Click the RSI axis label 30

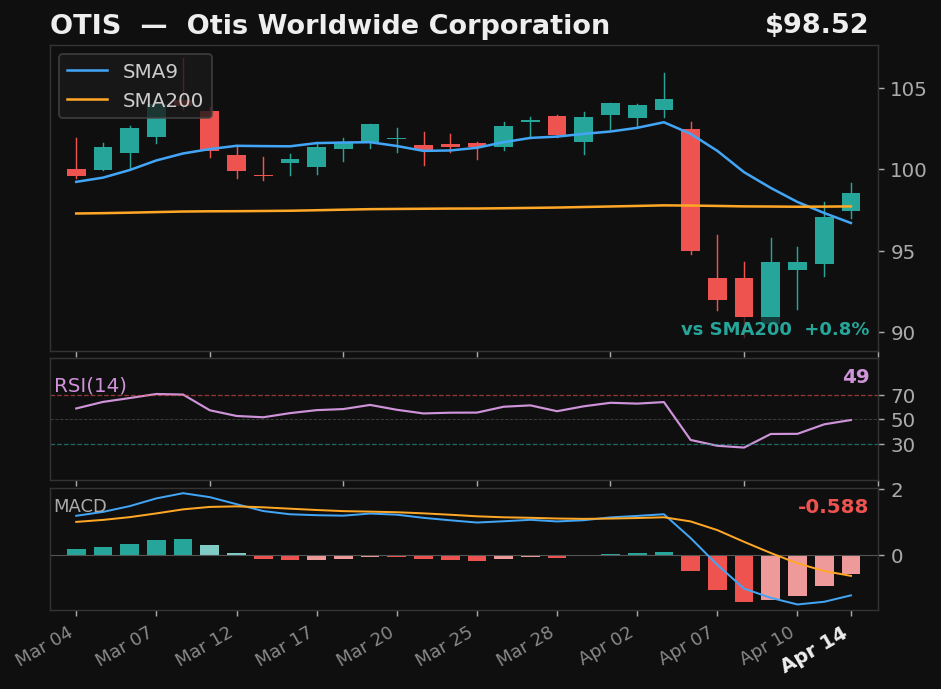903,445
